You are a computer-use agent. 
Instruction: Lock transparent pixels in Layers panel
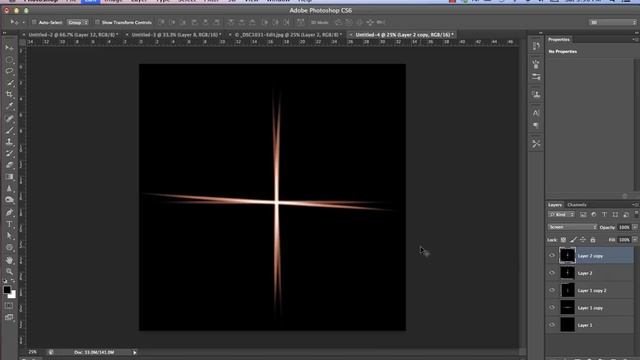tap(563, 240)
